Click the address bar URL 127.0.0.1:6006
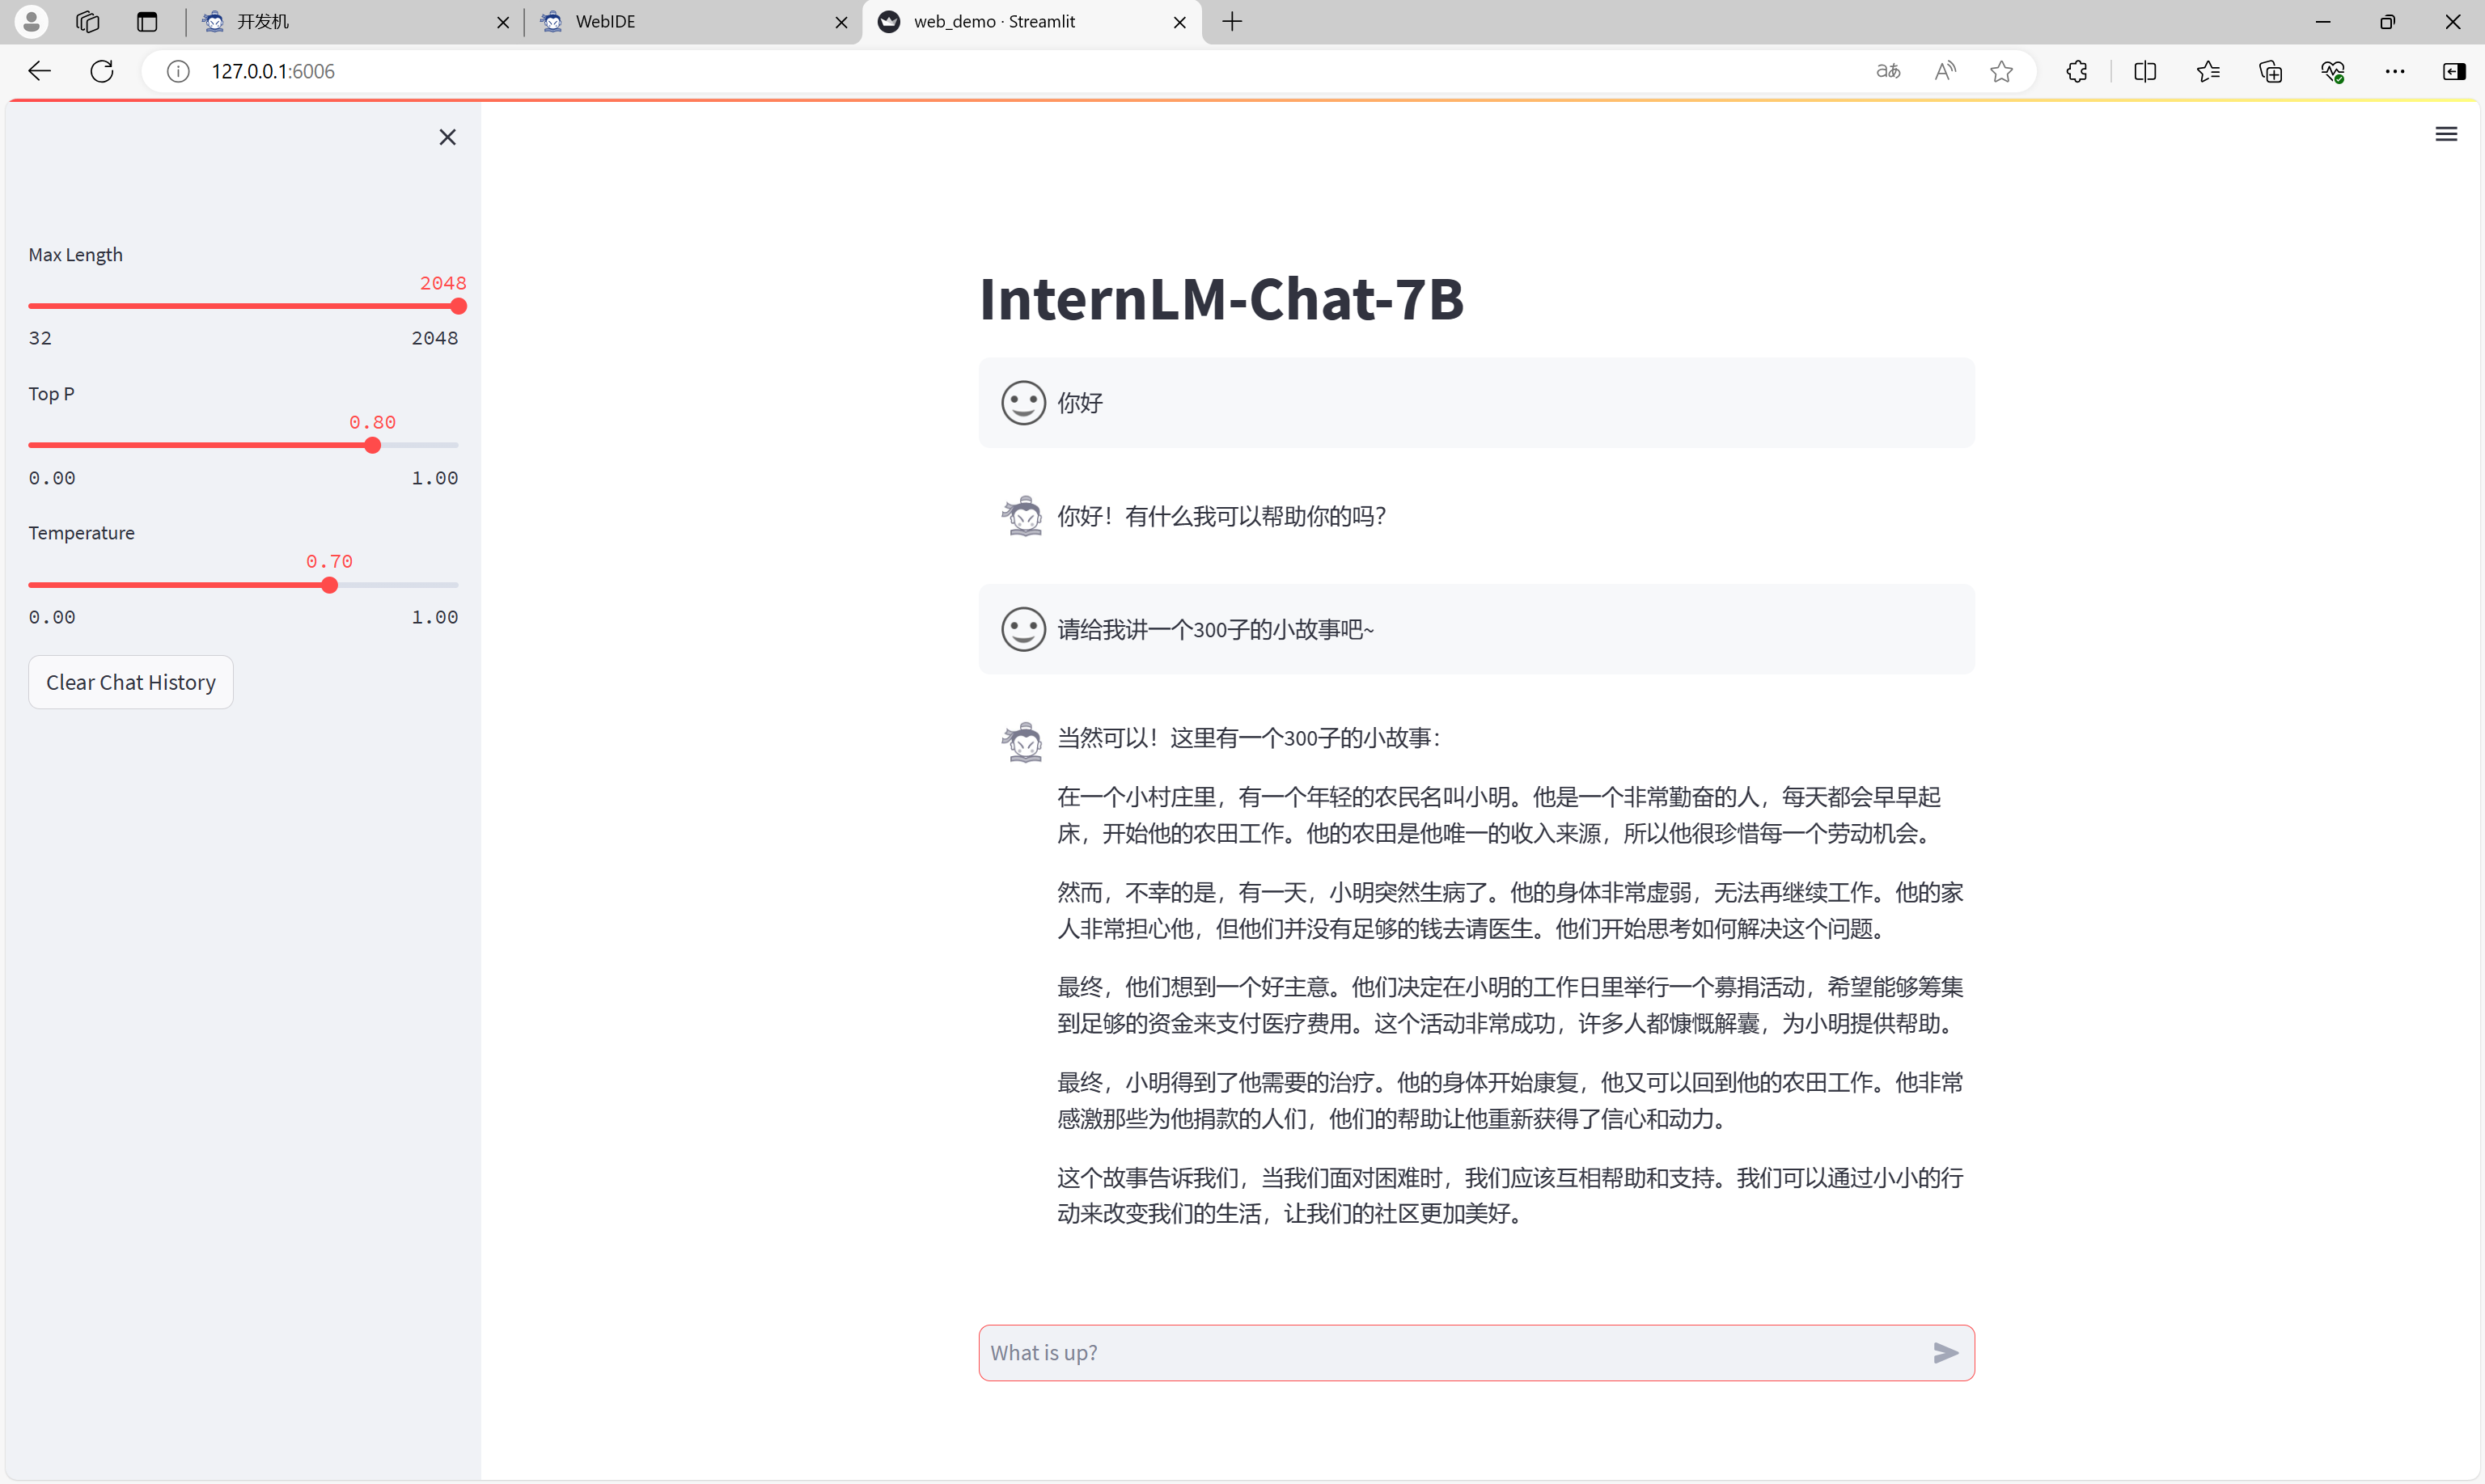Viewport: 2485px width, 1484px height. pyautogui.click(x=273, y=71)
